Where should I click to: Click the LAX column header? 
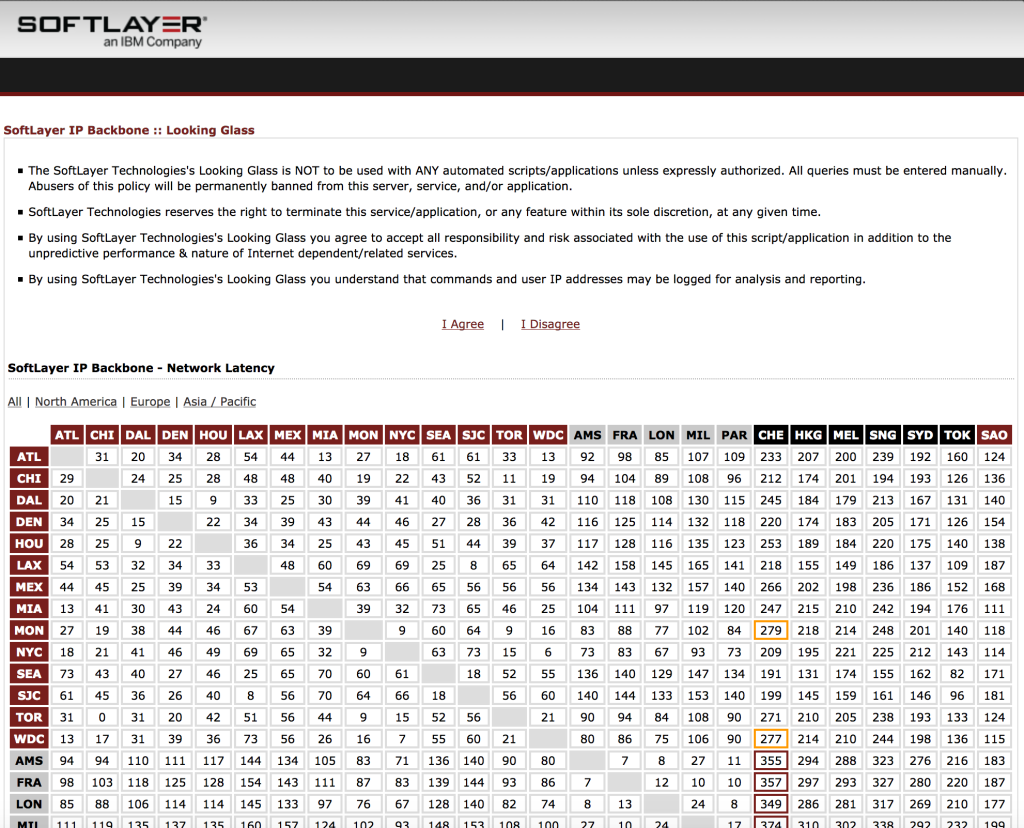pos(251,435)
